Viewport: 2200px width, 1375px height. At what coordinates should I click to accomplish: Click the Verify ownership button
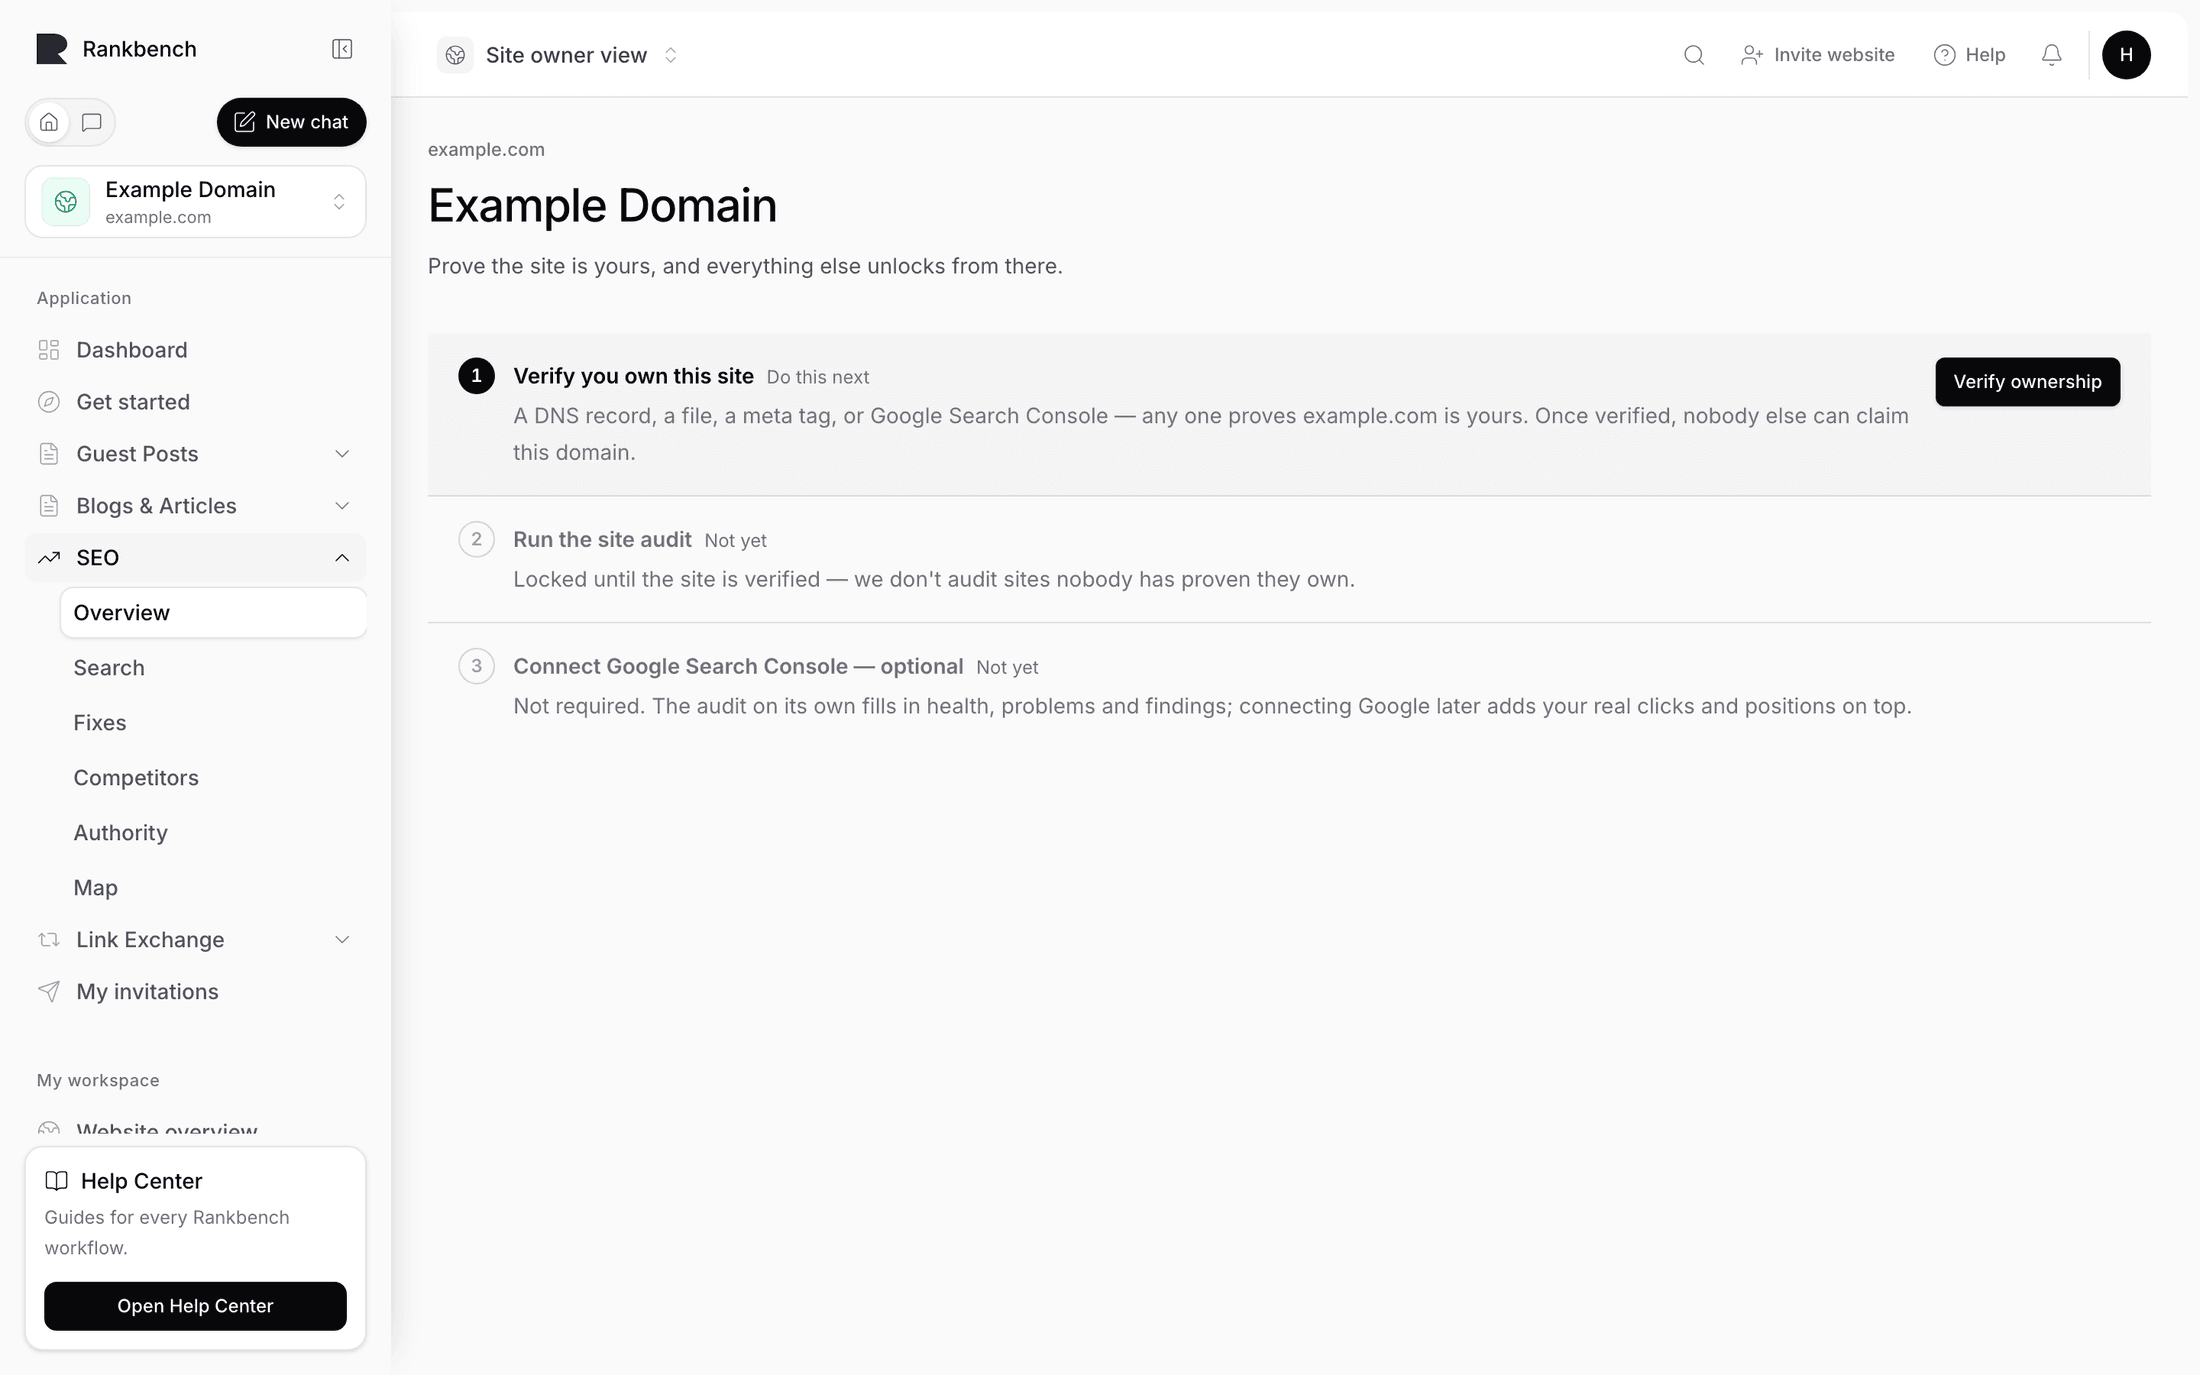[2027, 382]
